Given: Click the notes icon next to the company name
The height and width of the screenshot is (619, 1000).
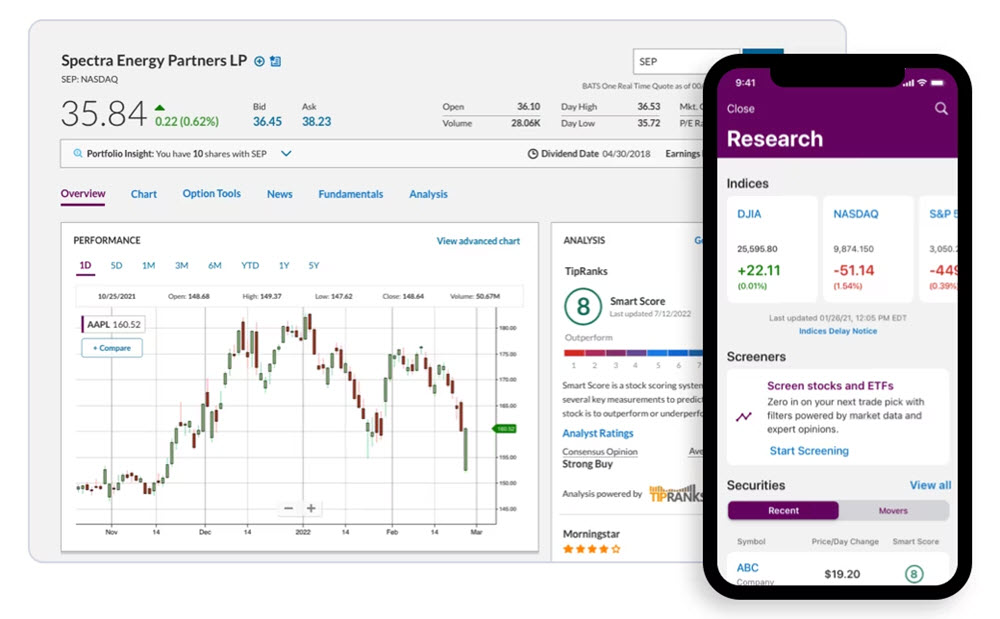Looking at the screenshot, I should pyautogui.click(x=277, y=60).
